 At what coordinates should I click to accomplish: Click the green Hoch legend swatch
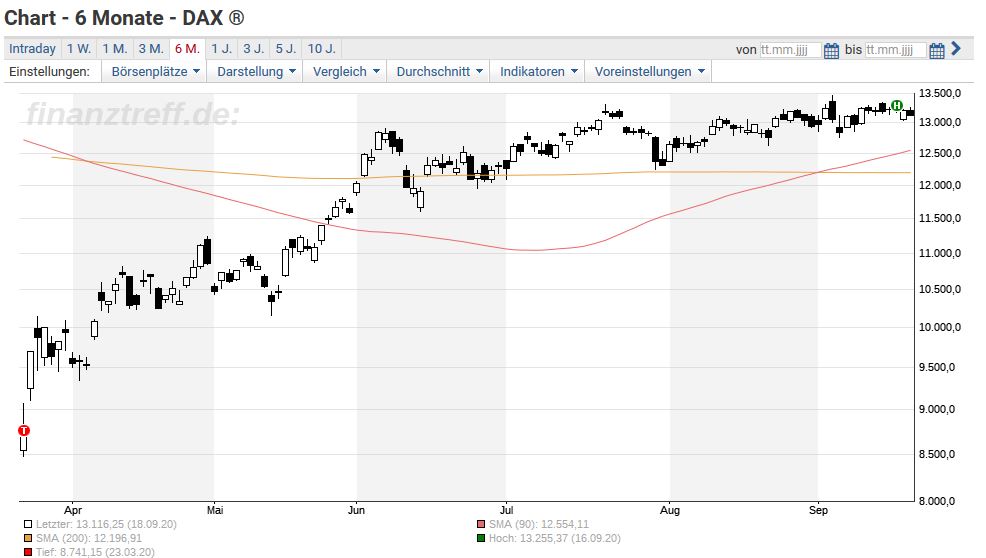point(481,538)
